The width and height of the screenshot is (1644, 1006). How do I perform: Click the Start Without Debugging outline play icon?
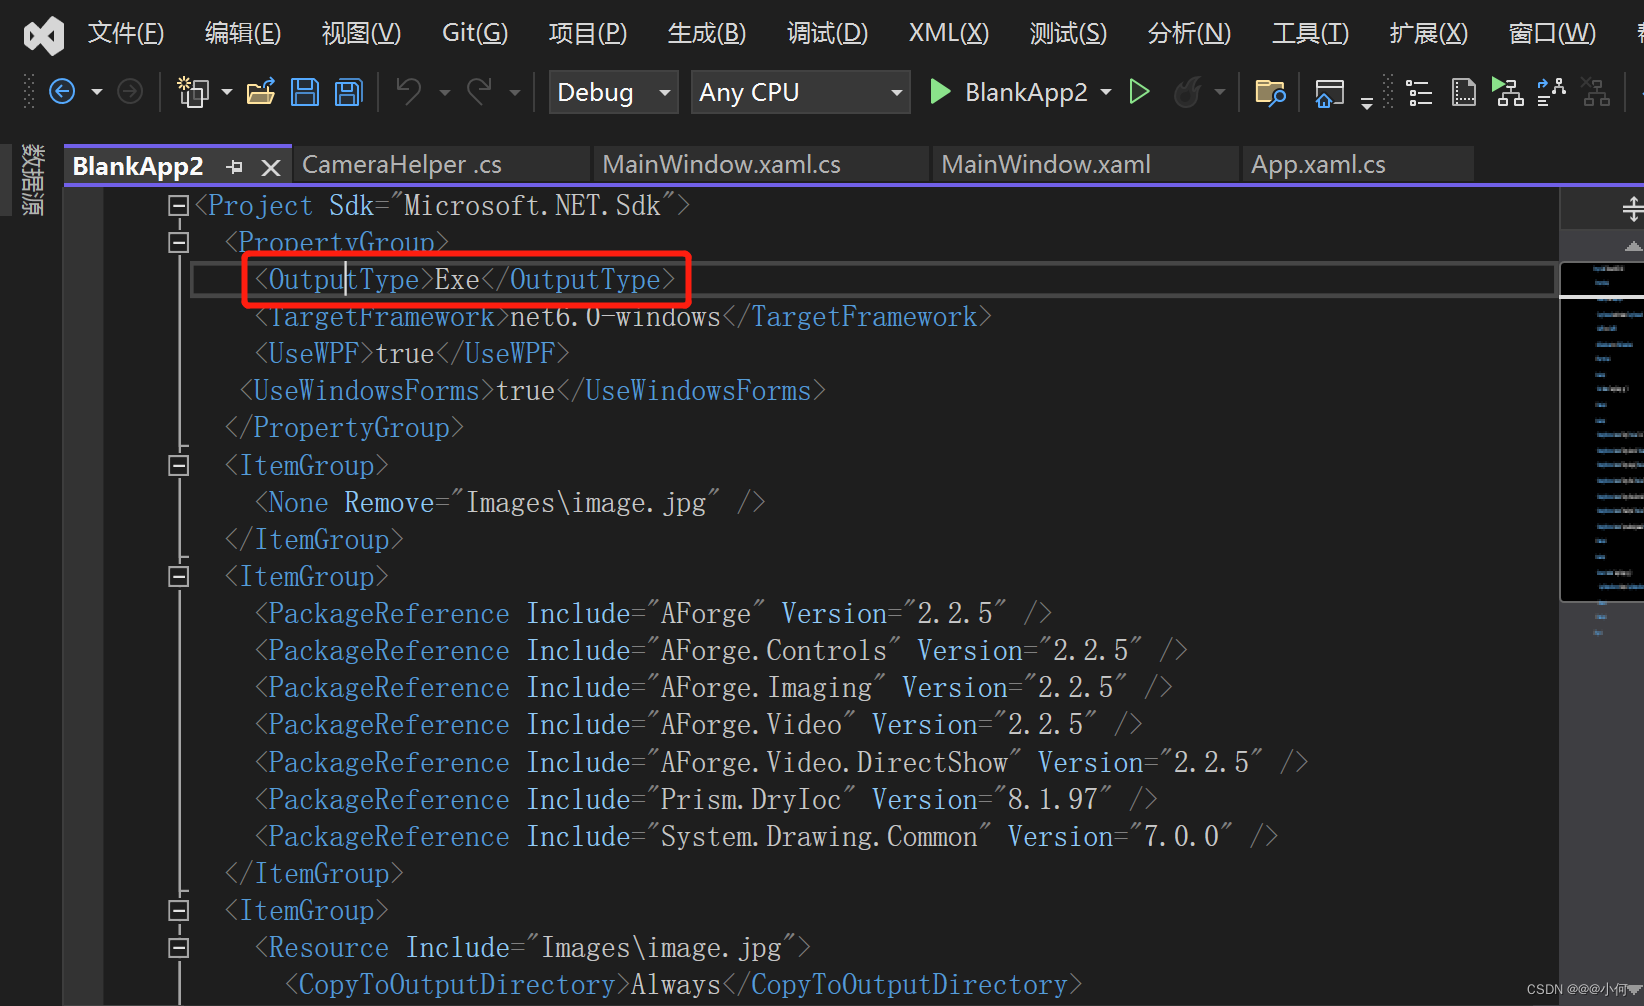[x=1139, y=92]
